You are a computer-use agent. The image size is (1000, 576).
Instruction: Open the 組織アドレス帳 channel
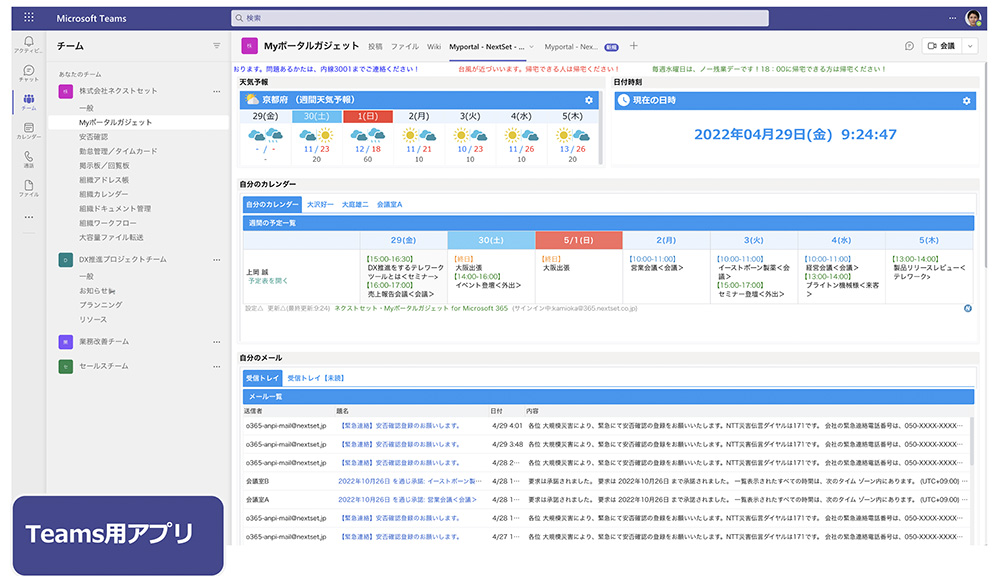(104, 180)
